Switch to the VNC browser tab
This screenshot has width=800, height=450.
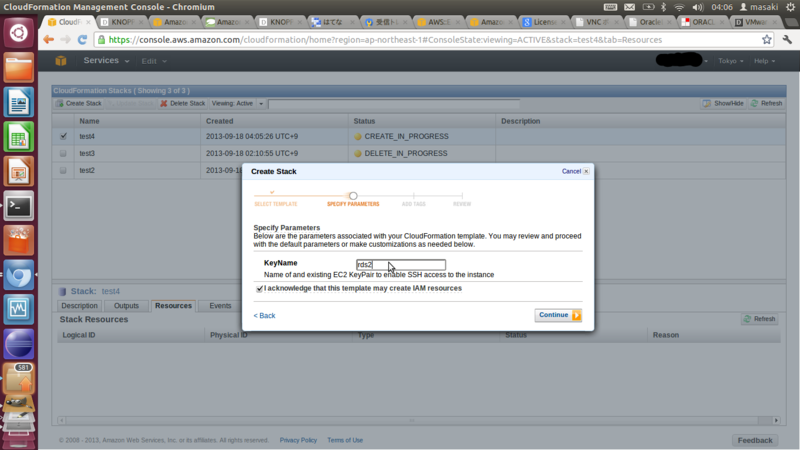(x=596, y=22)
